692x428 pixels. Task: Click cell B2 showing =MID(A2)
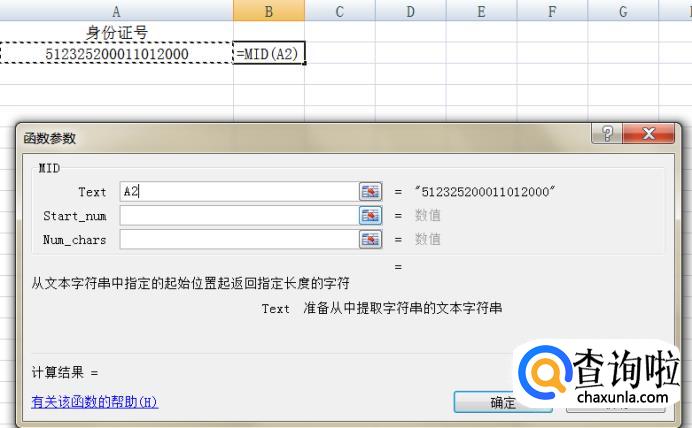269,53
